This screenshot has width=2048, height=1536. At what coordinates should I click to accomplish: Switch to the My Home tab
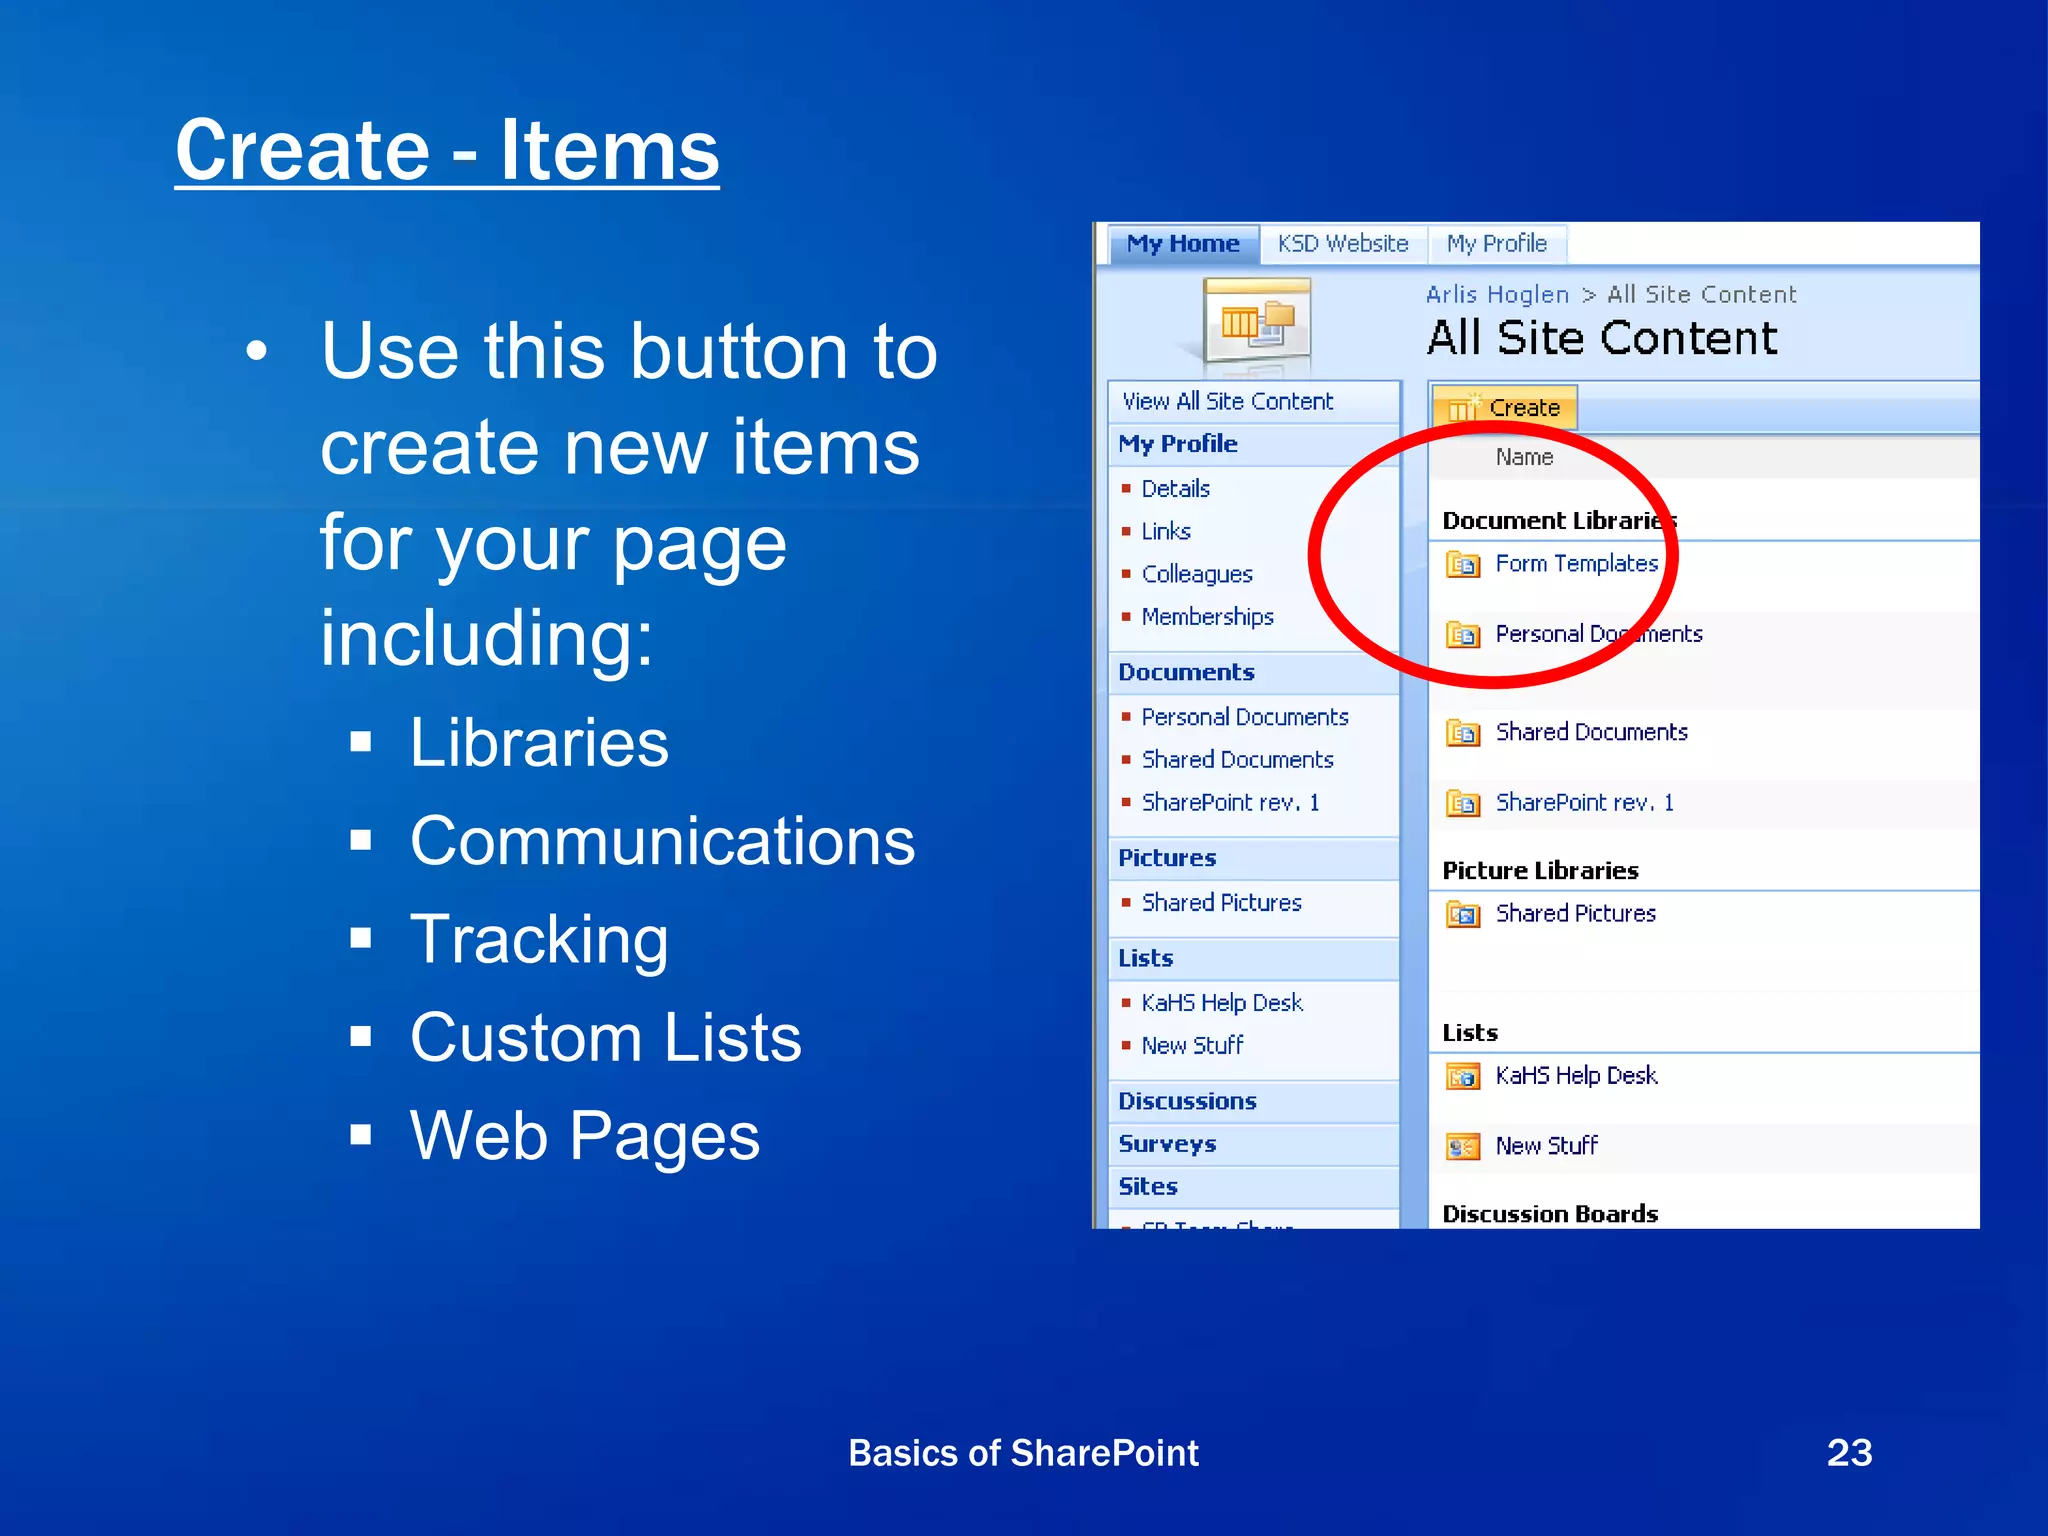1183,244
